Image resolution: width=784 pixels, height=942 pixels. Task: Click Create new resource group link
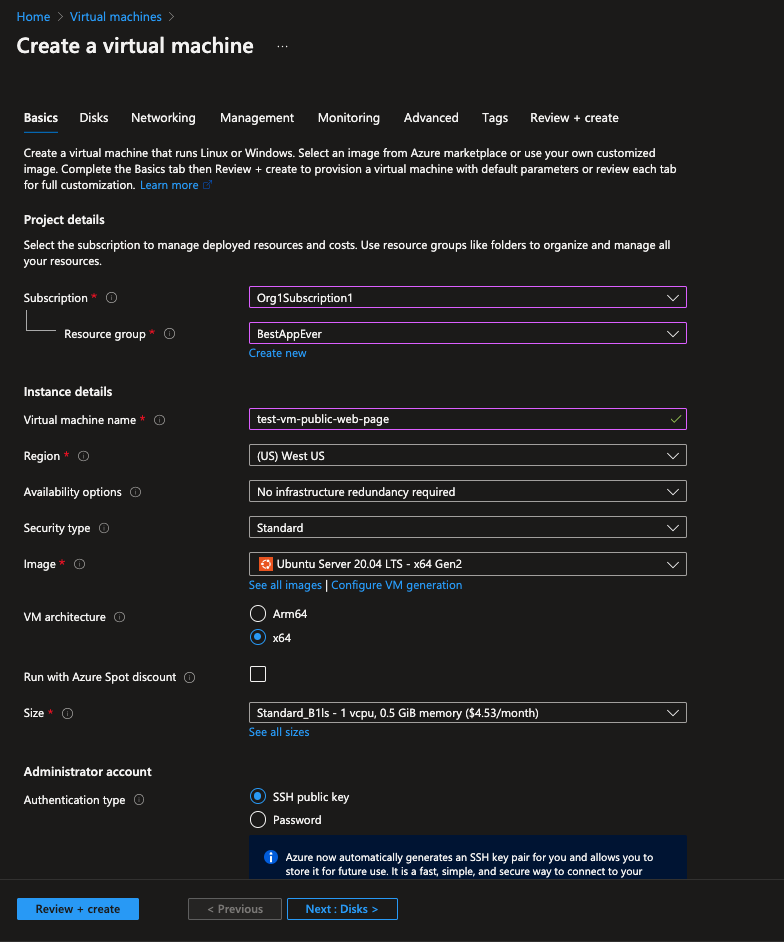pos(278,353)
